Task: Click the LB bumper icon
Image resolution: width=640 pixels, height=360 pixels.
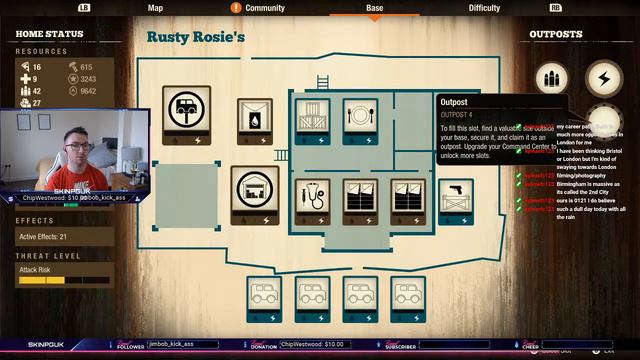Action: 84,7
